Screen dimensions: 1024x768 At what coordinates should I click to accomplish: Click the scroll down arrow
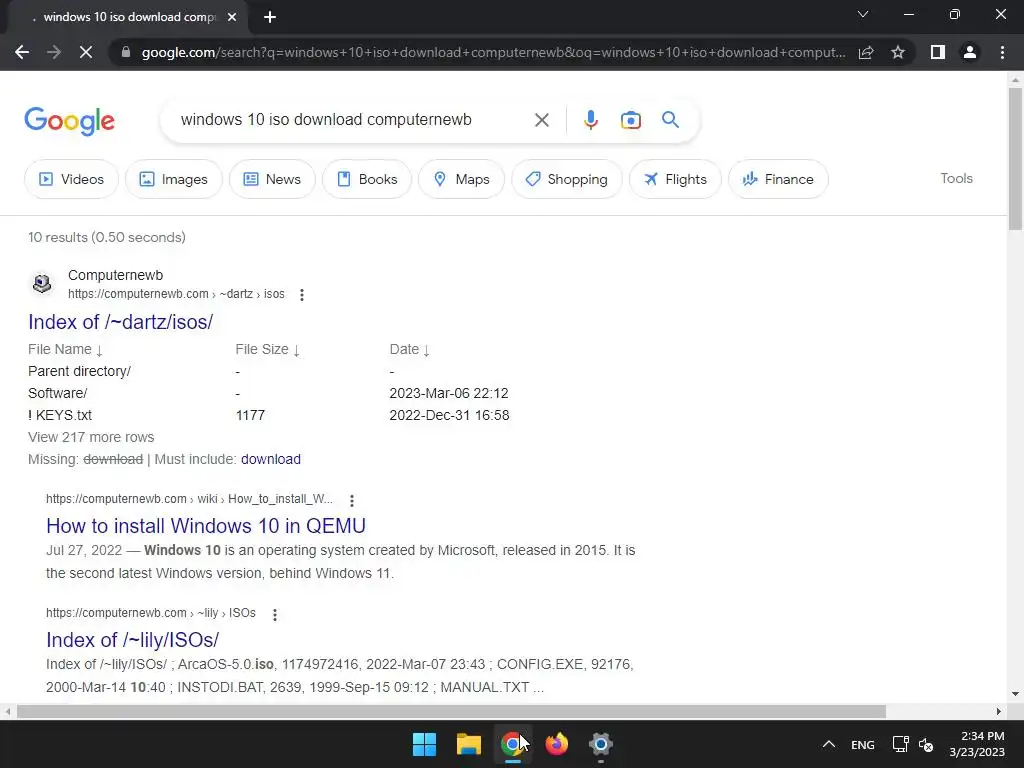[x=1015, y=694]
